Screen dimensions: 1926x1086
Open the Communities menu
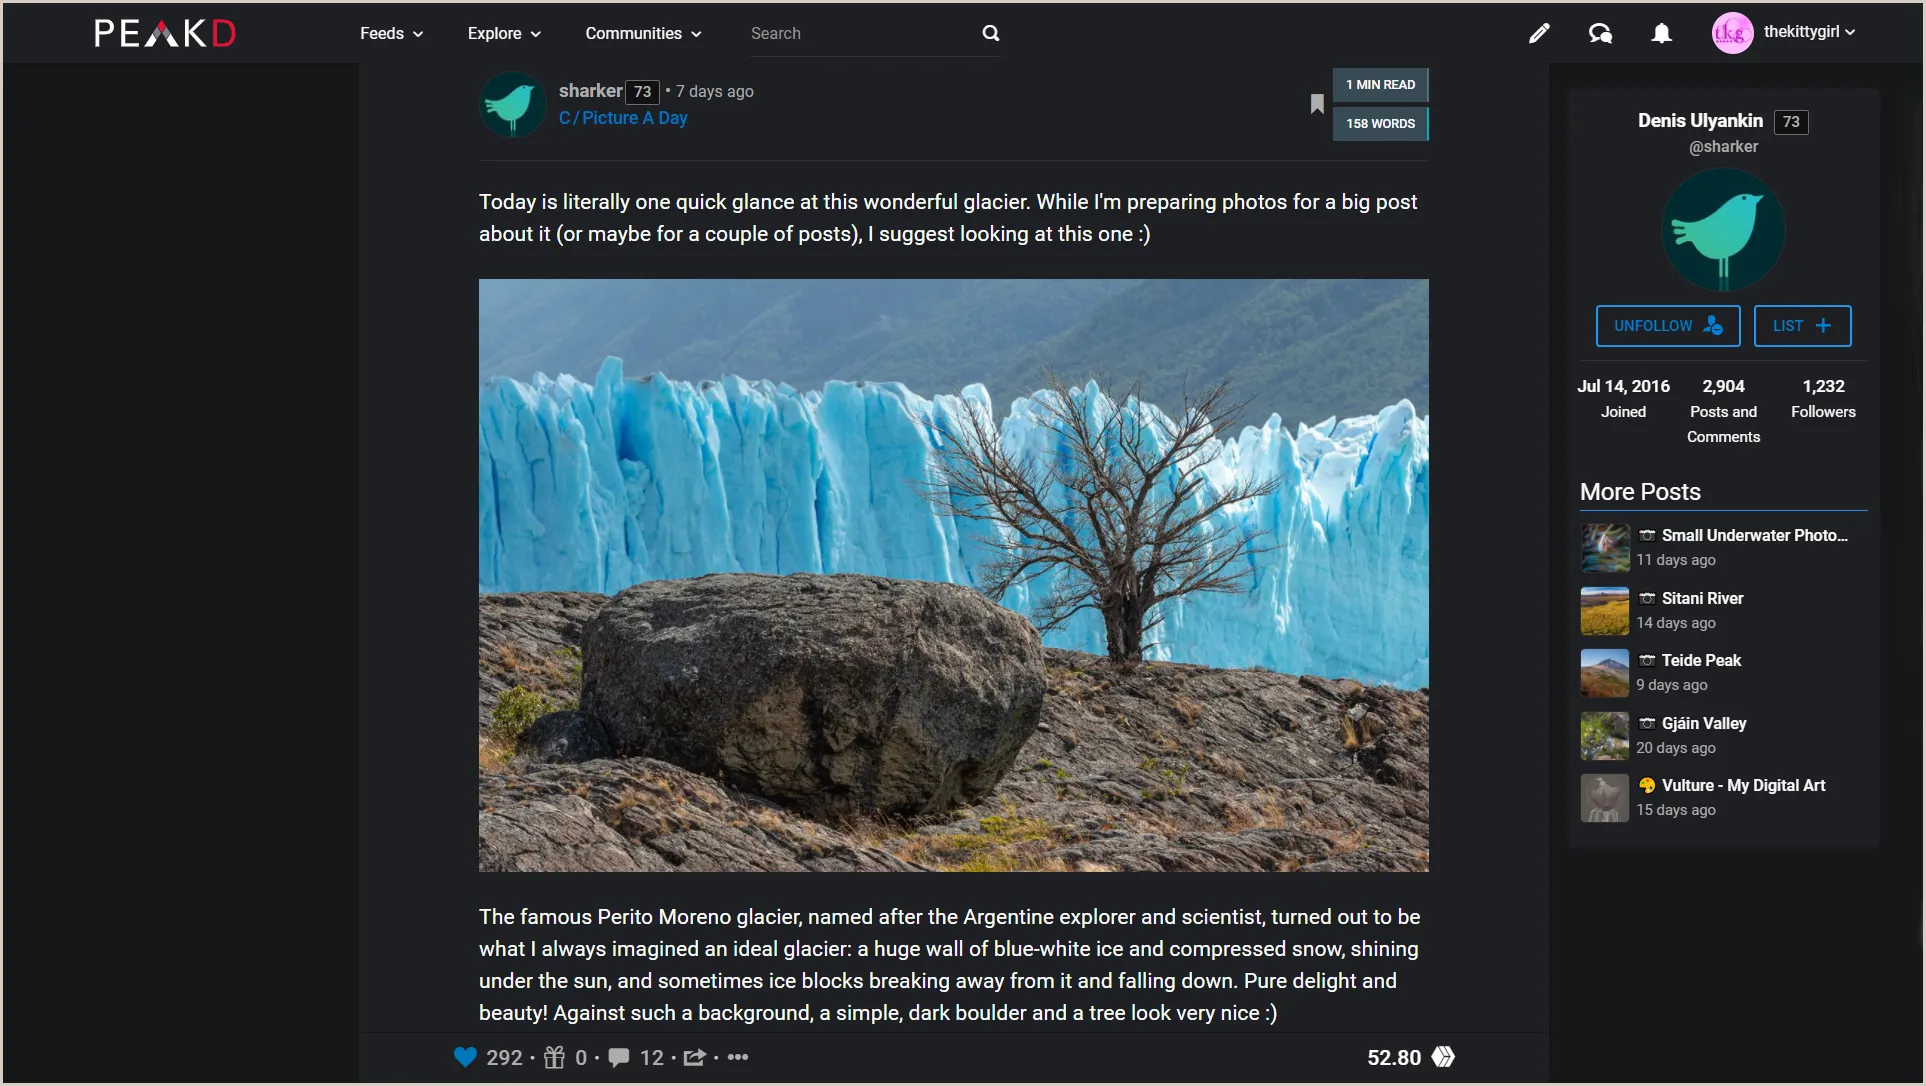coord(643,33)
